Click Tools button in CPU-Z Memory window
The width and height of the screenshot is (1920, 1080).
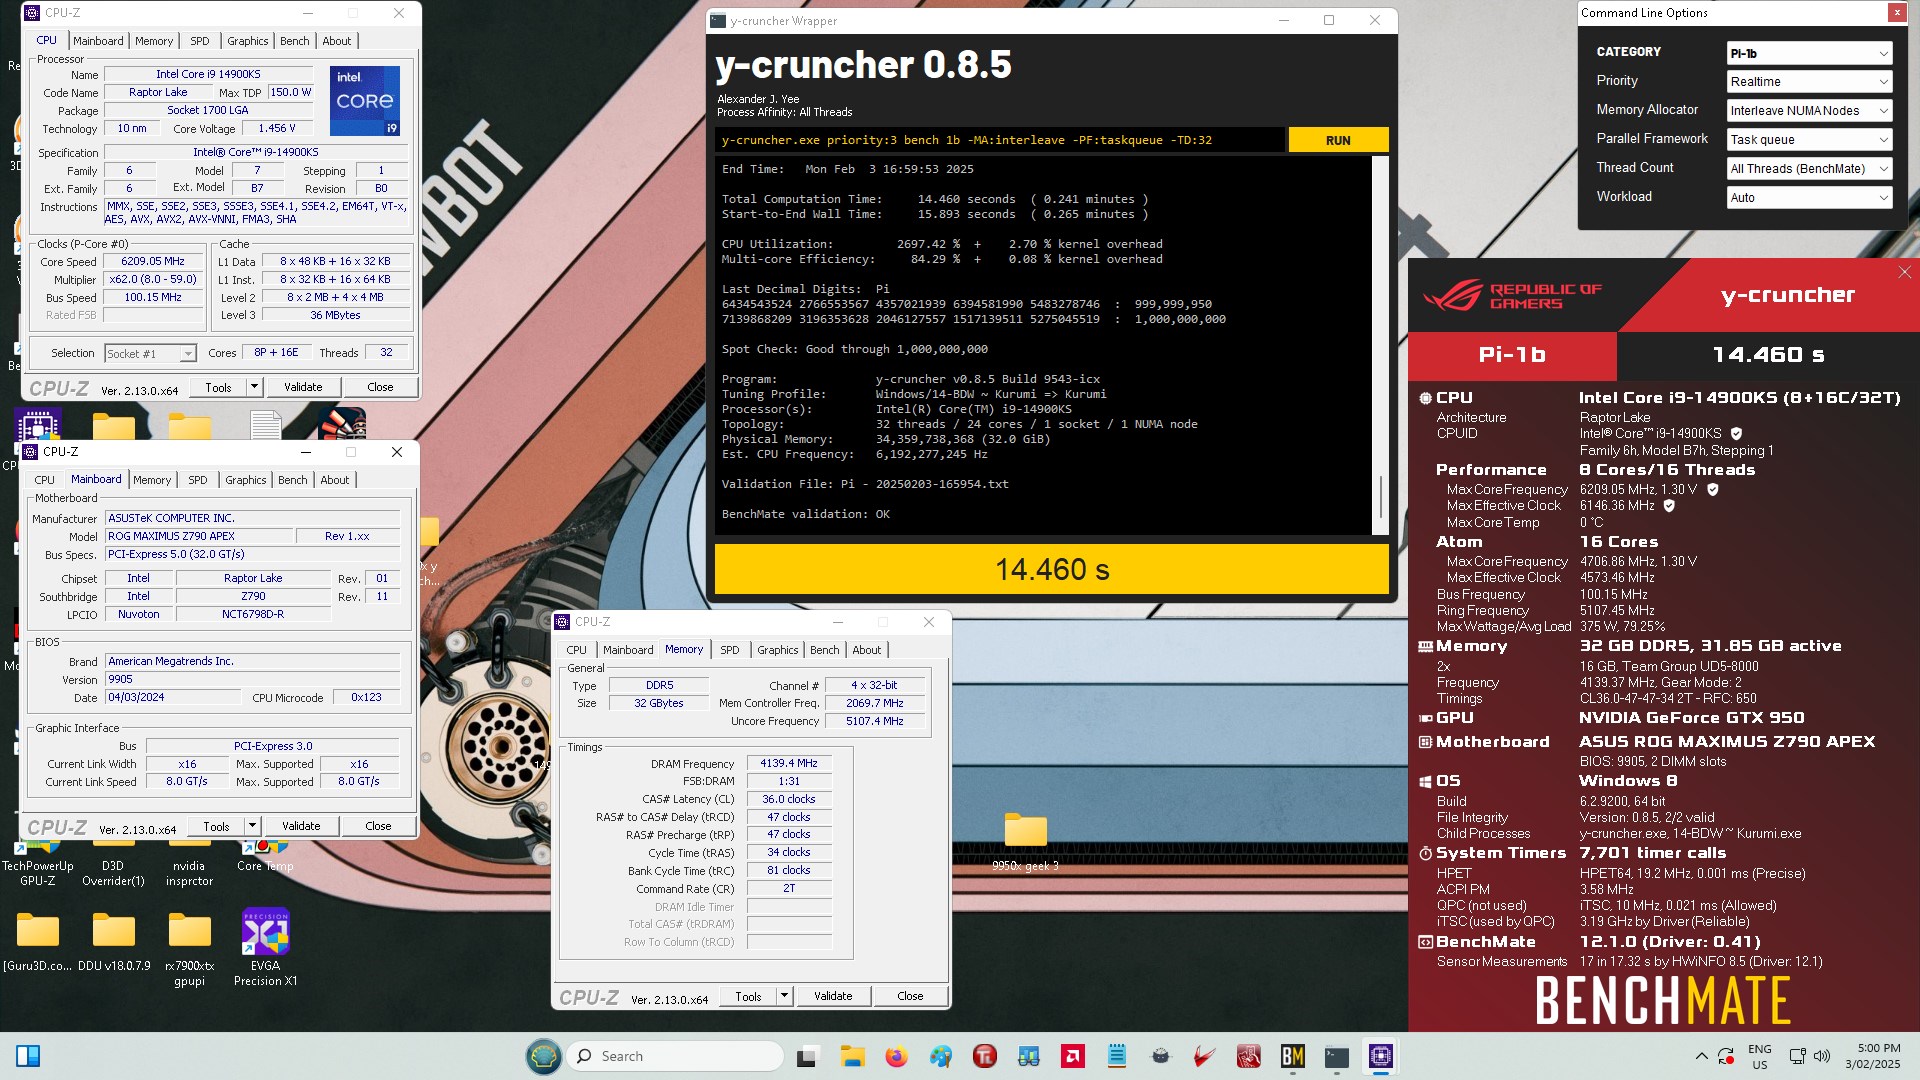(748, 996)
